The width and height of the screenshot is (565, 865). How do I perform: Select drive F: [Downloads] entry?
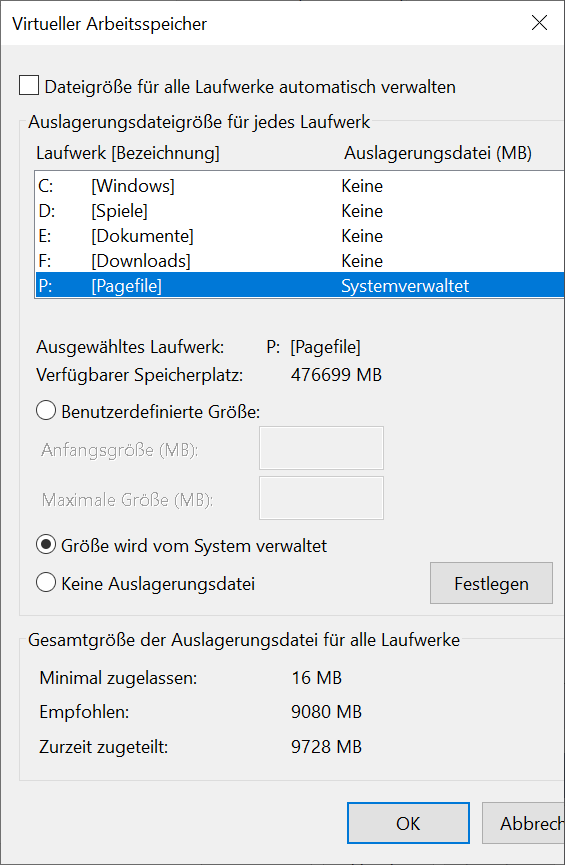tap(300, 260)
